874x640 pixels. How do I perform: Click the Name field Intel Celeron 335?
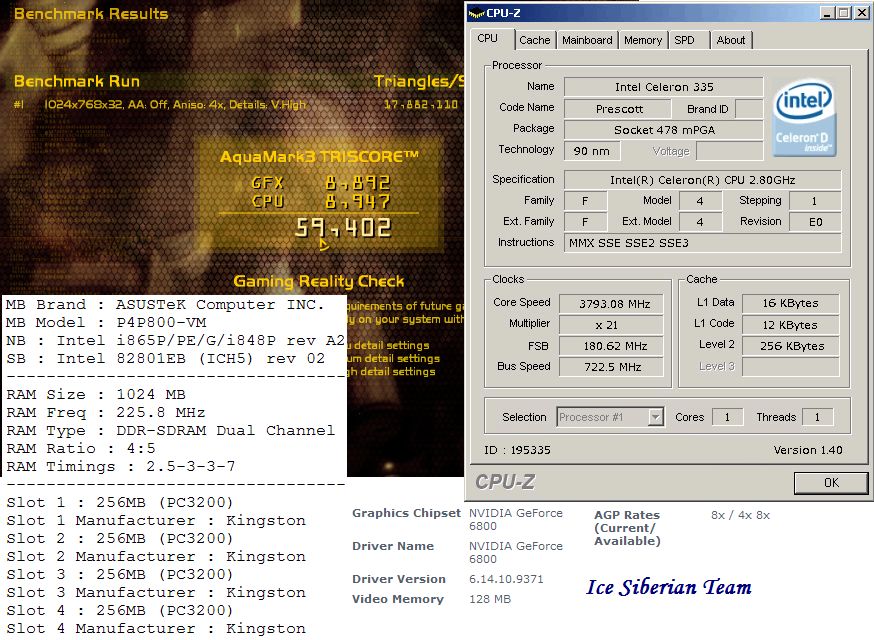663,87
